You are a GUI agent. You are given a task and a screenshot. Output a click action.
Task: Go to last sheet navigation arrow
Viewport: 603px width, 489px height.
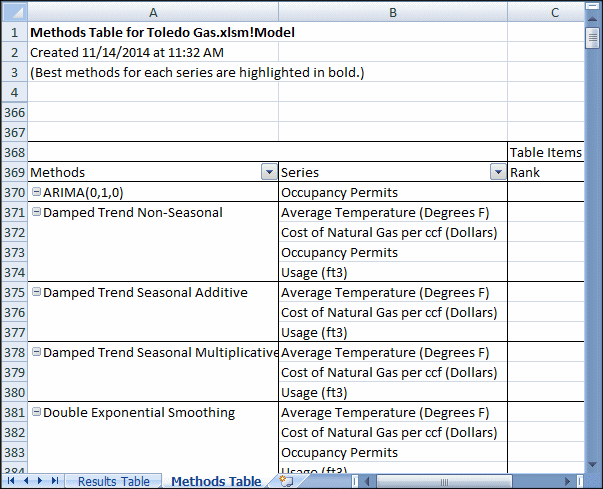55,481
